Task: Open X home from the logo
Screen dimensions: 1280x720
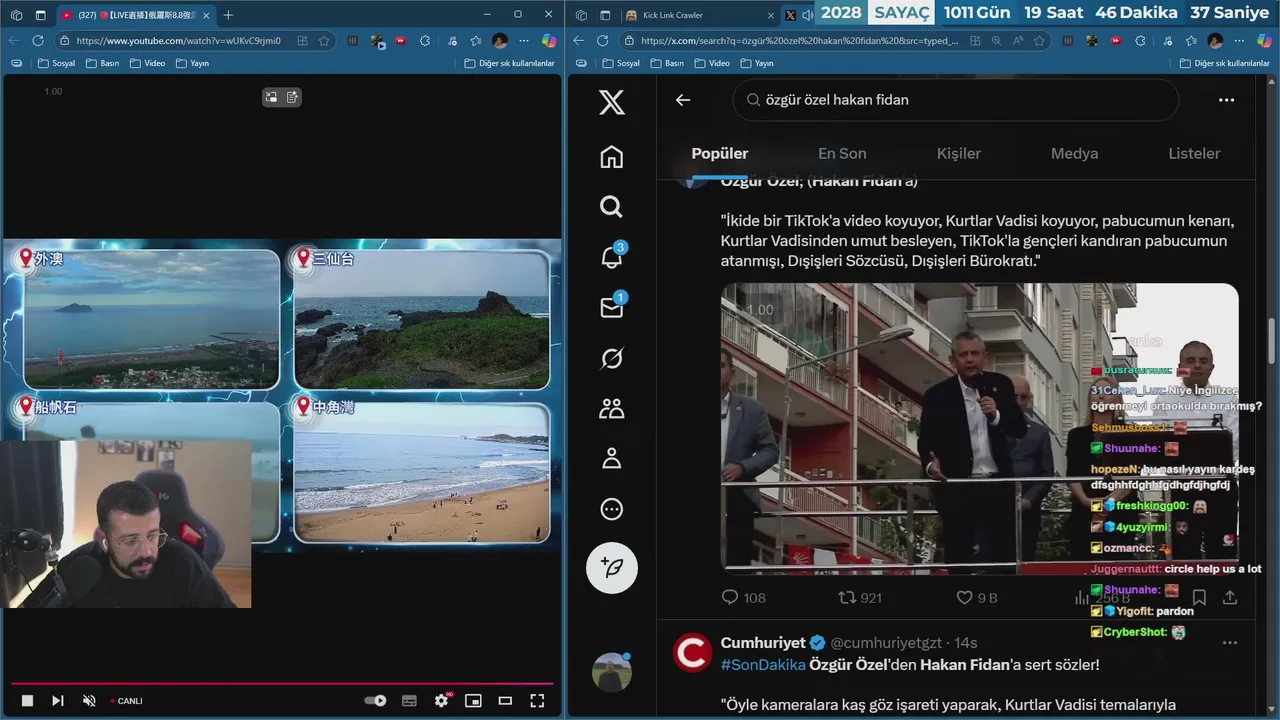Action: click(612, 102)
